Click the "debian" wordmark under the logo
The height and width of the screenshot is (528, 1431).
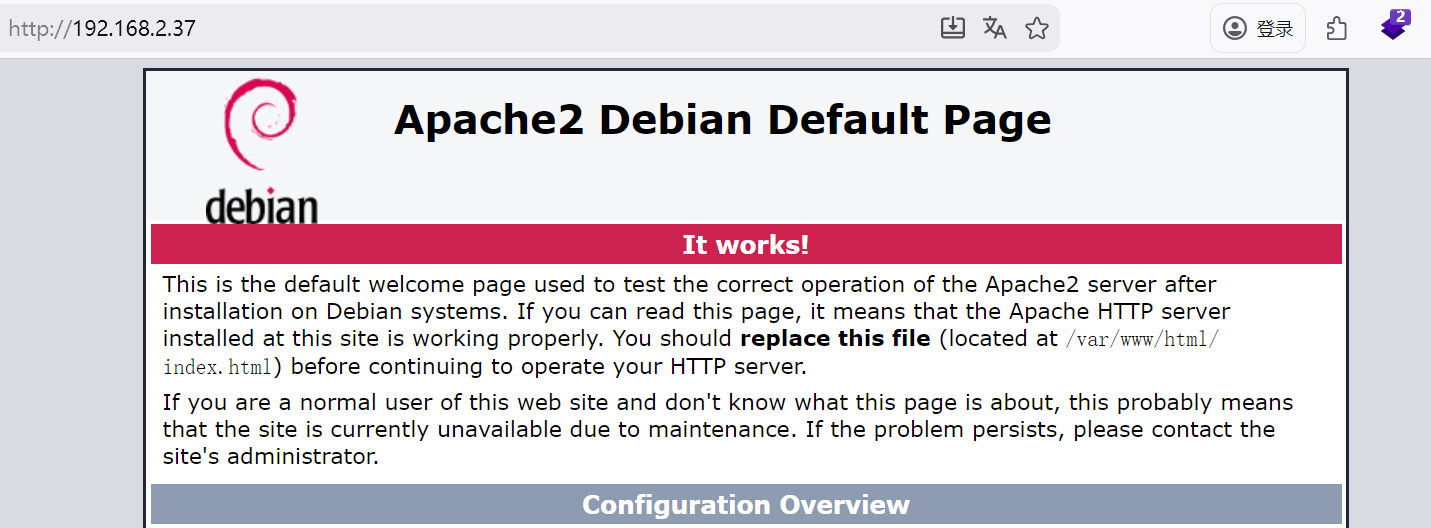(261, 206)
